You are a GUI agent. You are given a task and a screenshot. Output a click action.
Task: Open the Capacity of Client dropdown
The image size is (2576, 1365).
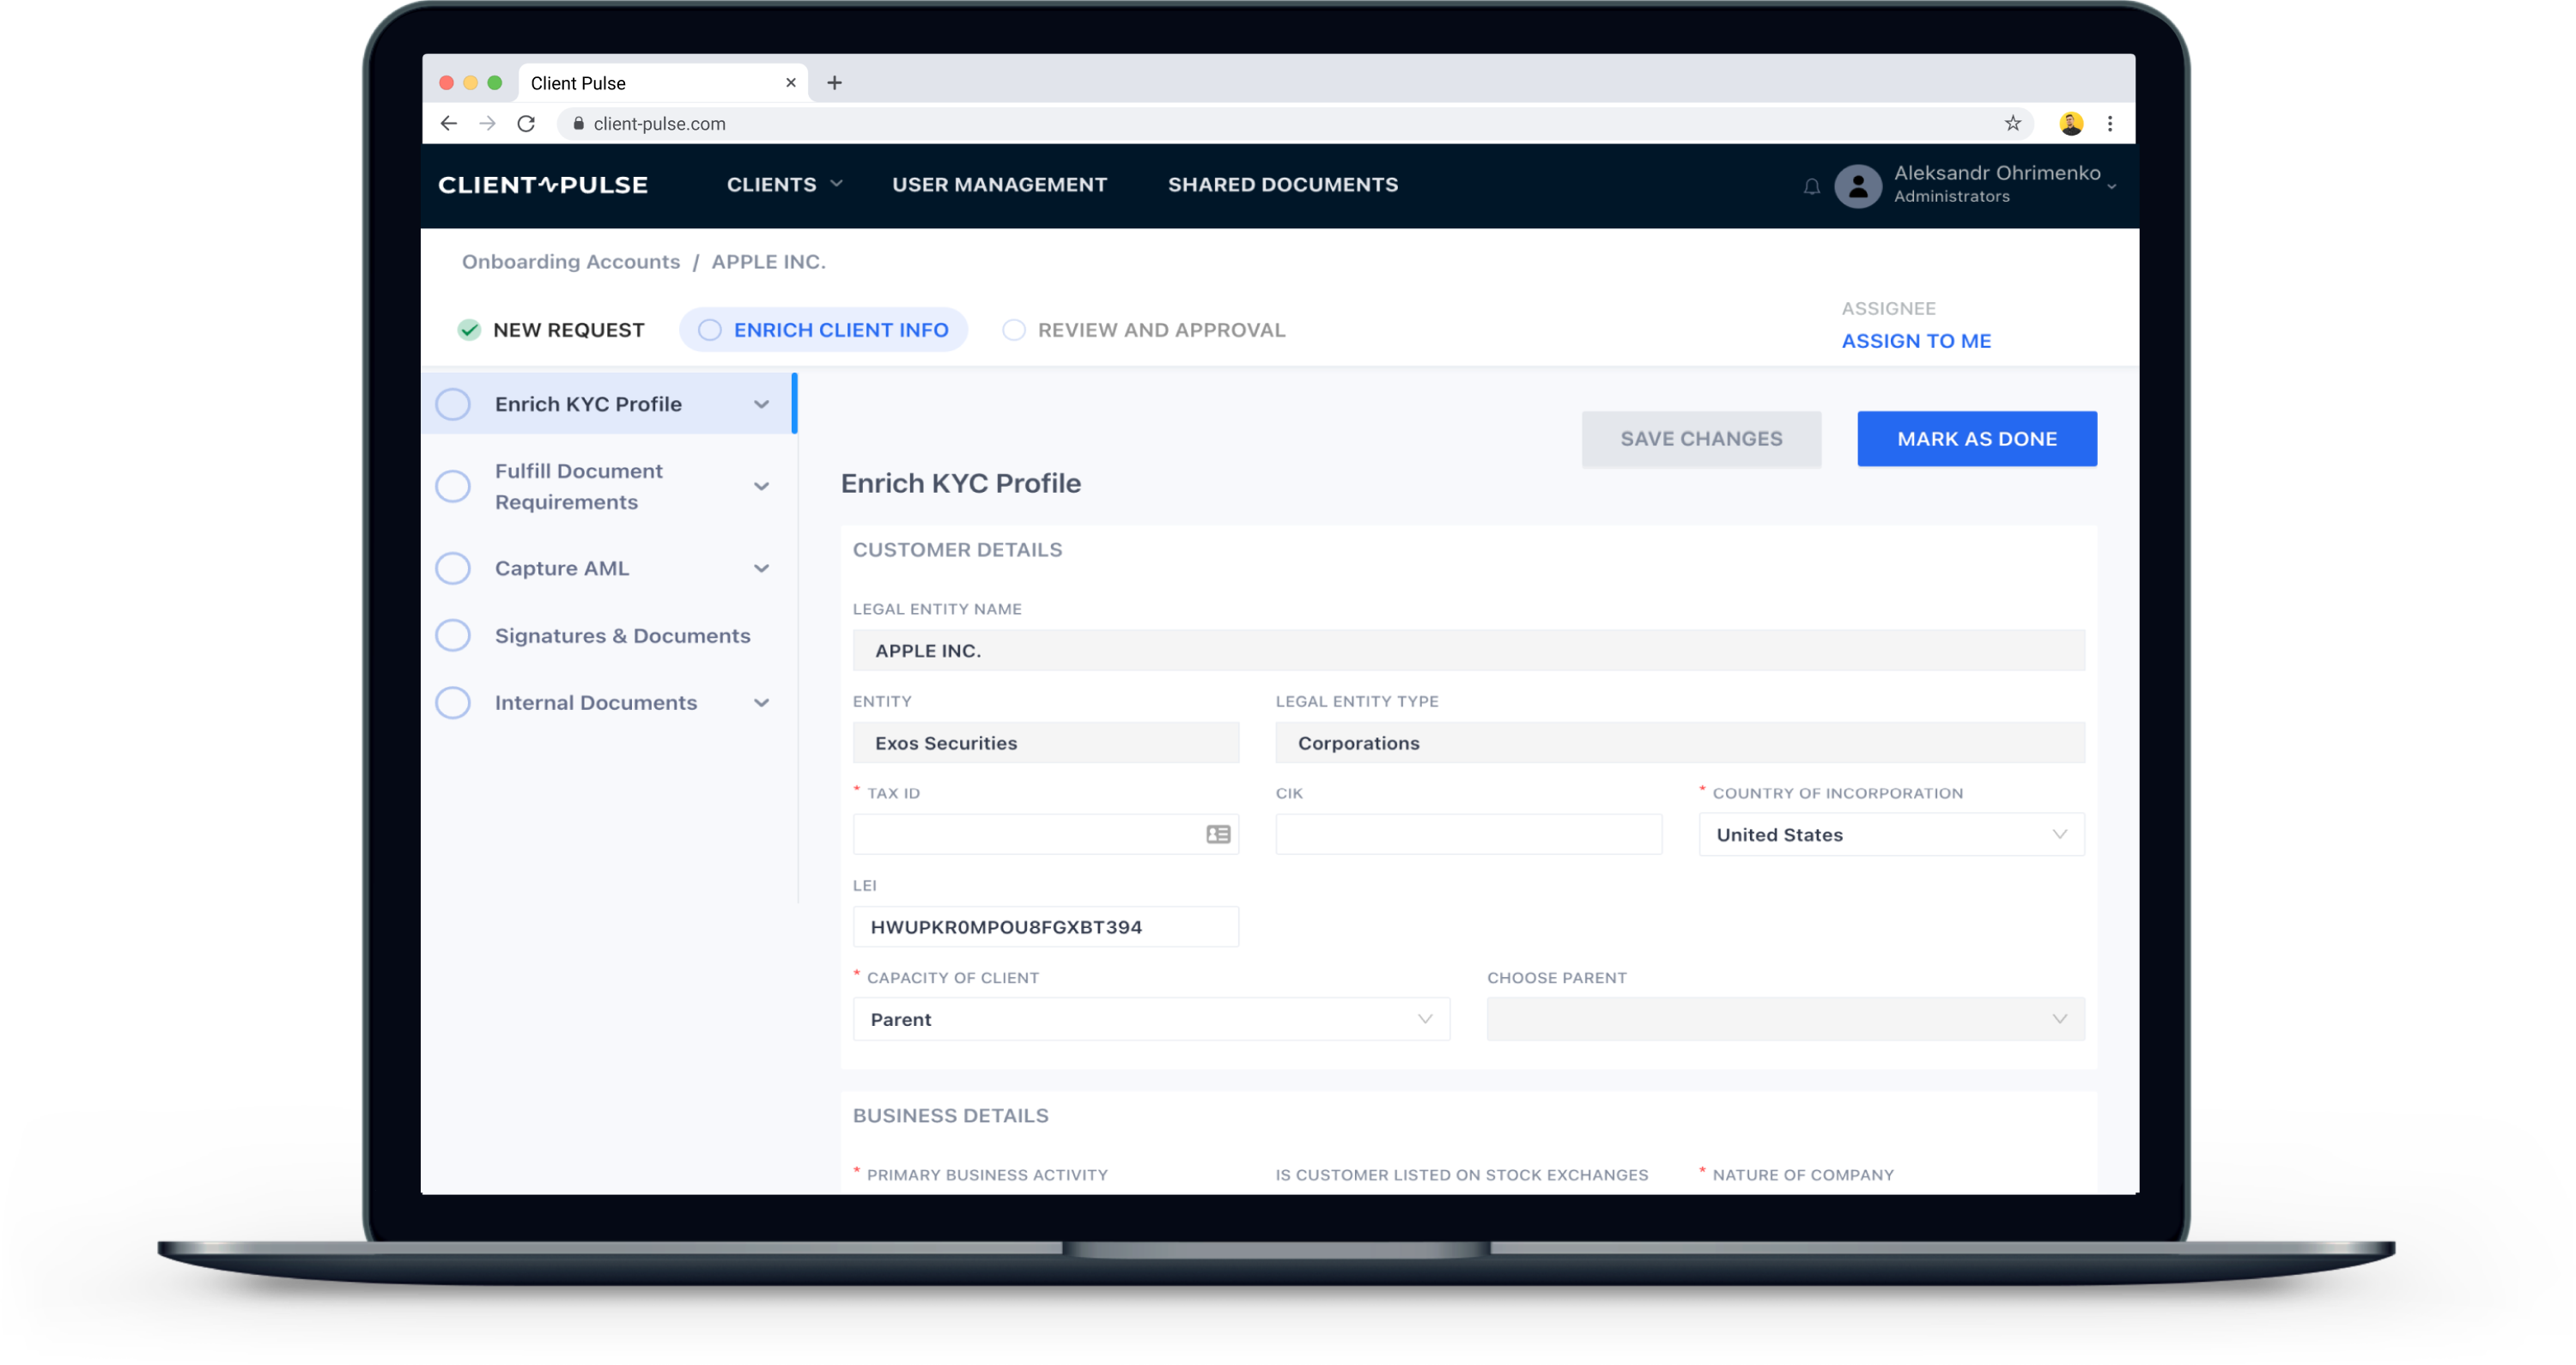tap(1426, 1019)
